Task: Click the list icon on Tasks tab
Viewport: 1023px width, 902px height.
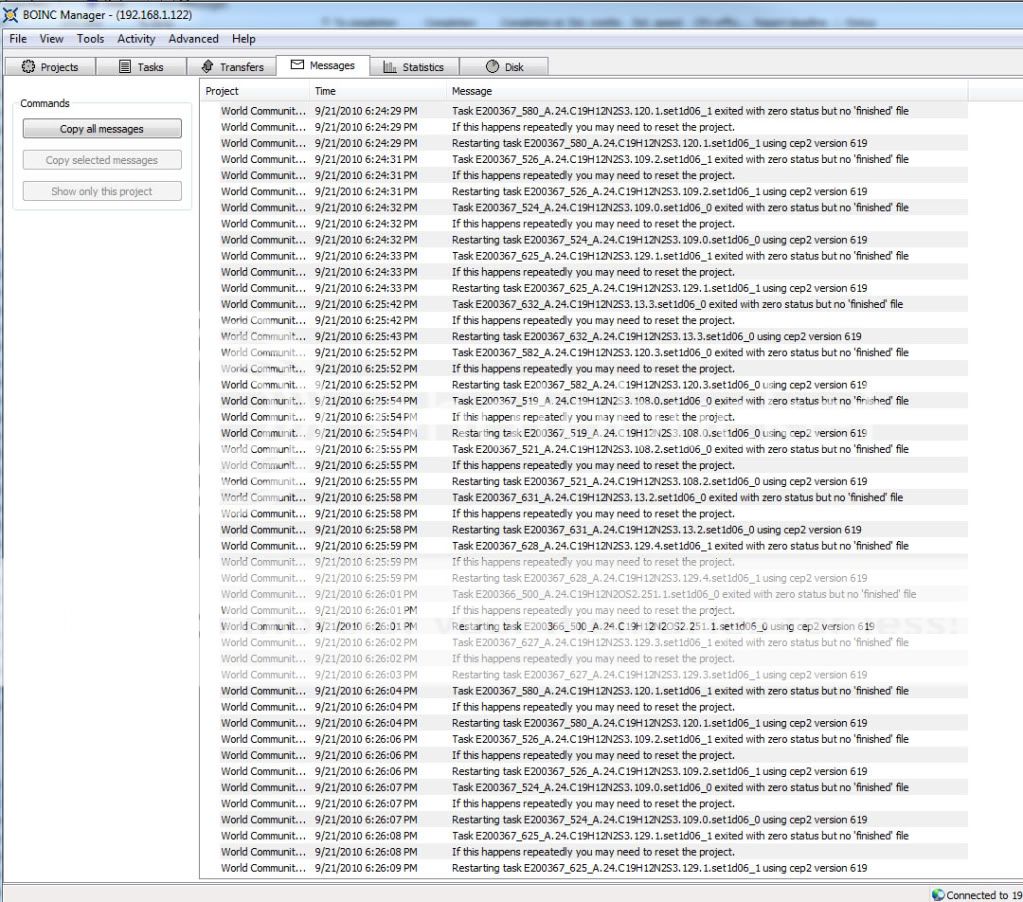Action: pyautogui.click(x=125, y=67)
